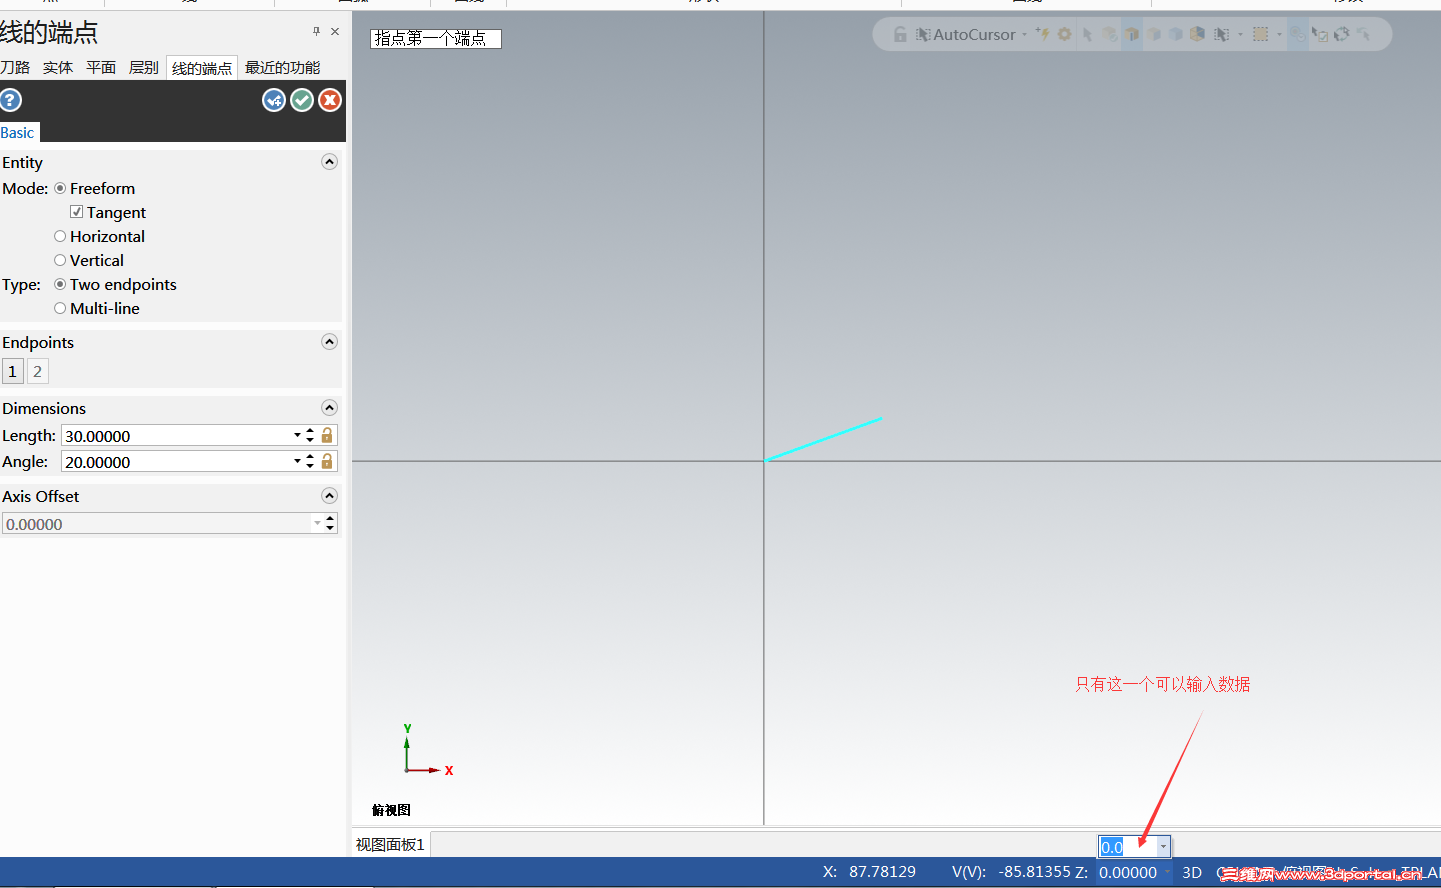Lock the Length value
The image size is (1441, 888).
327,435
